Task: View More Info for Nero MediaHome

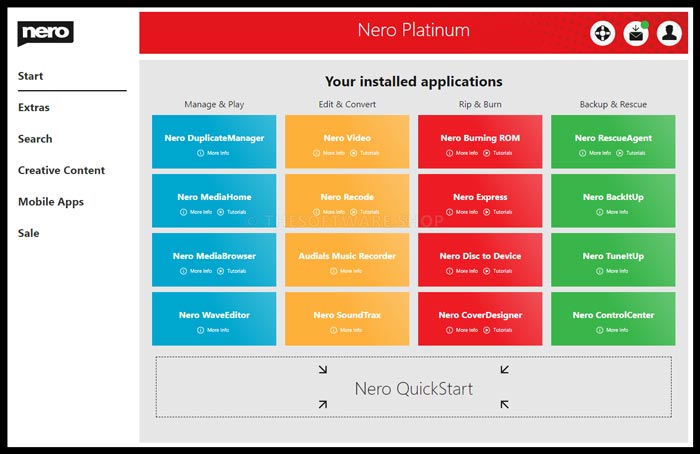Action: point(196,212)
